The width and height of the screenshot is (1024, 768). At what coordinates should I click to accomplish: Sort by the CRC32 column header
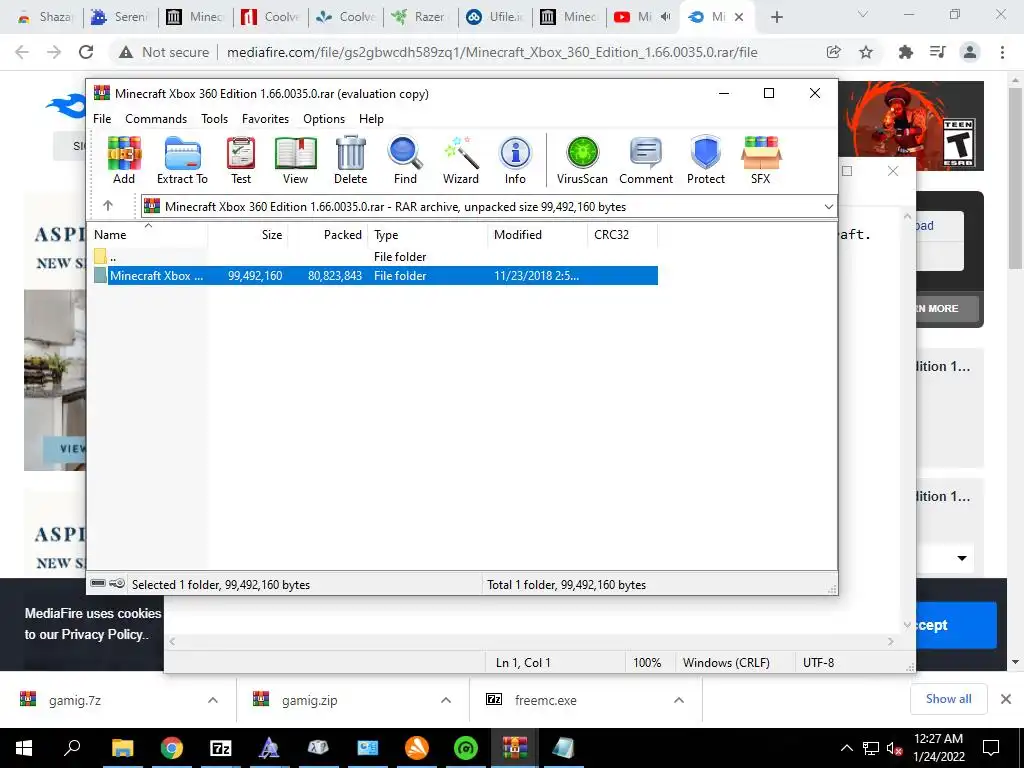pyautogui.click(x=622, y=234)
